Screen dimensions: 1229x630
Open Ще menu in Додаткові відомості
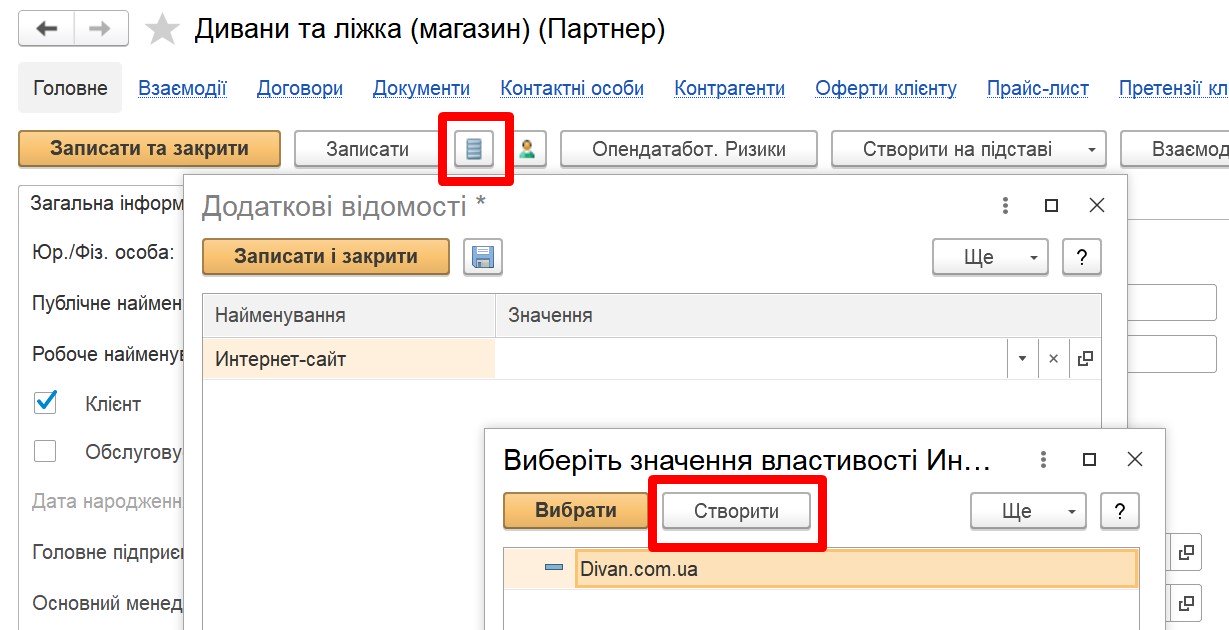(990, 257)
